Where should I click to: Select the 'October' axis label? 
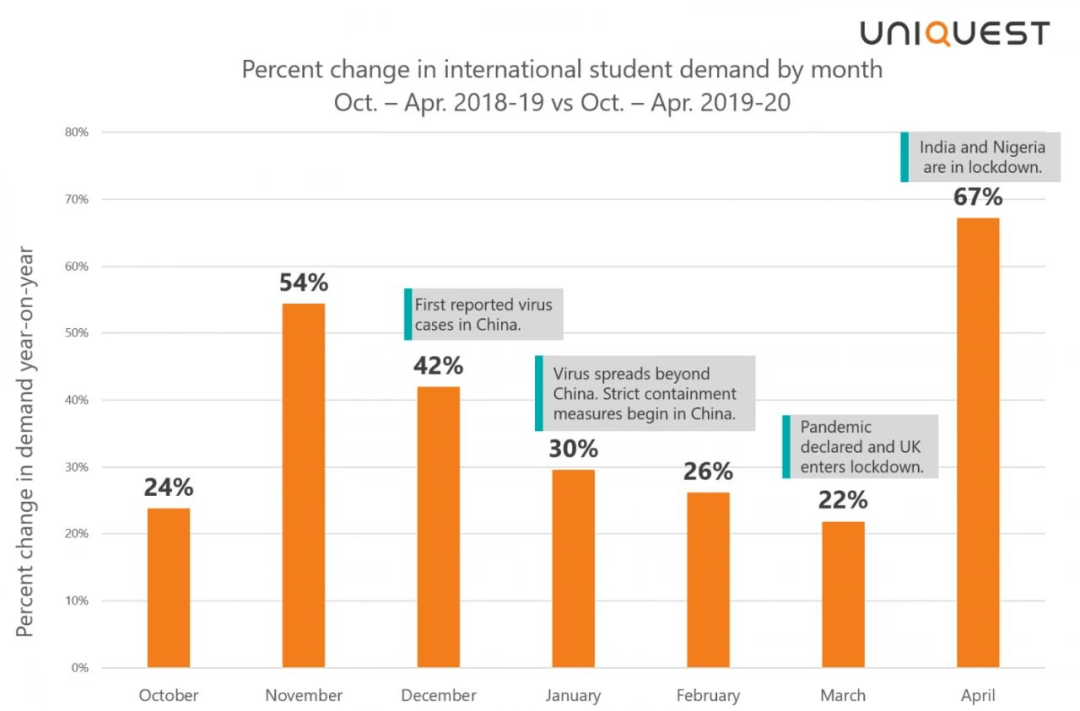pyautogui.click(x=168, y=695)
